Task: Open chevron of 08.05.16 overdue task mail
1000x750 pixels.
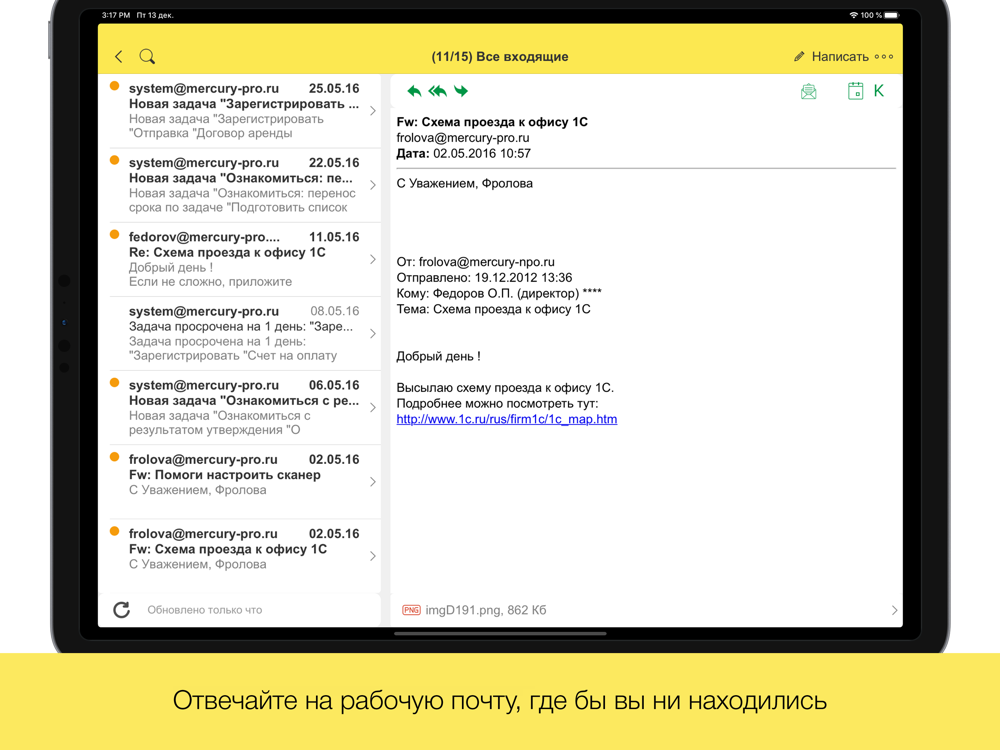Action: pyautogui.click(x=372, y=334)
